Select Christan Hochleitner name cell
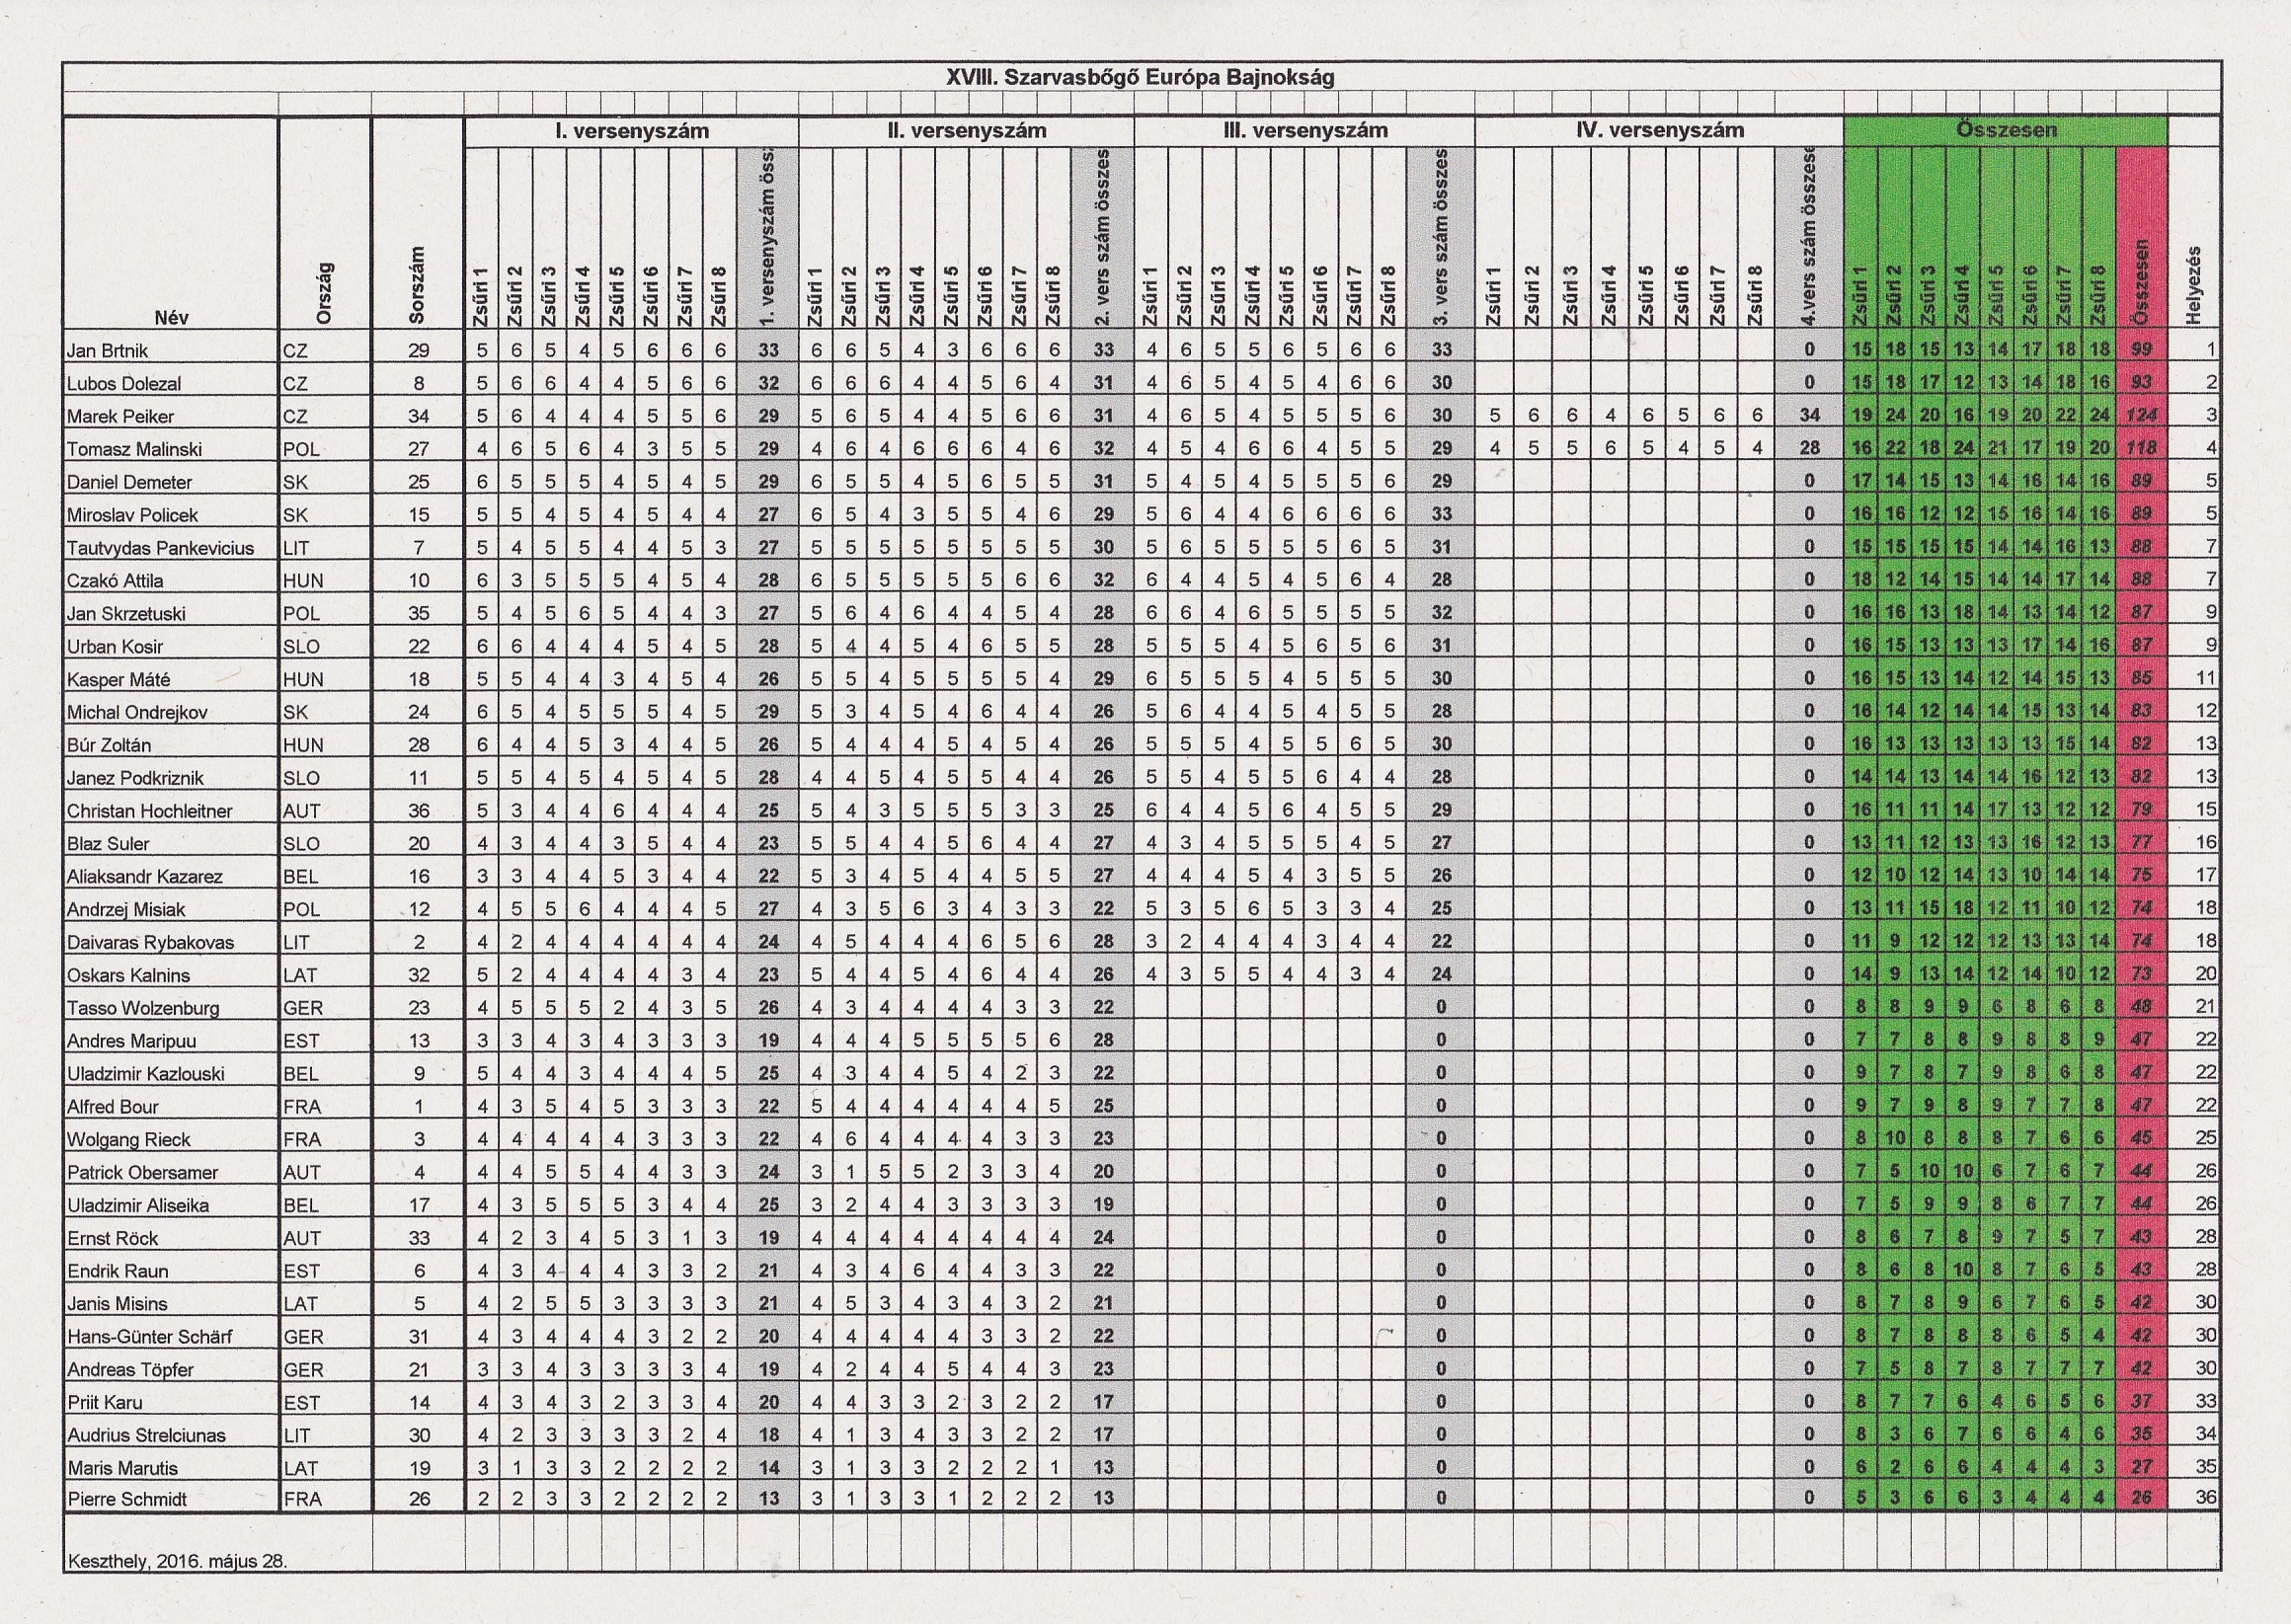The image size is (2291, 1624). tap(149, 811)
